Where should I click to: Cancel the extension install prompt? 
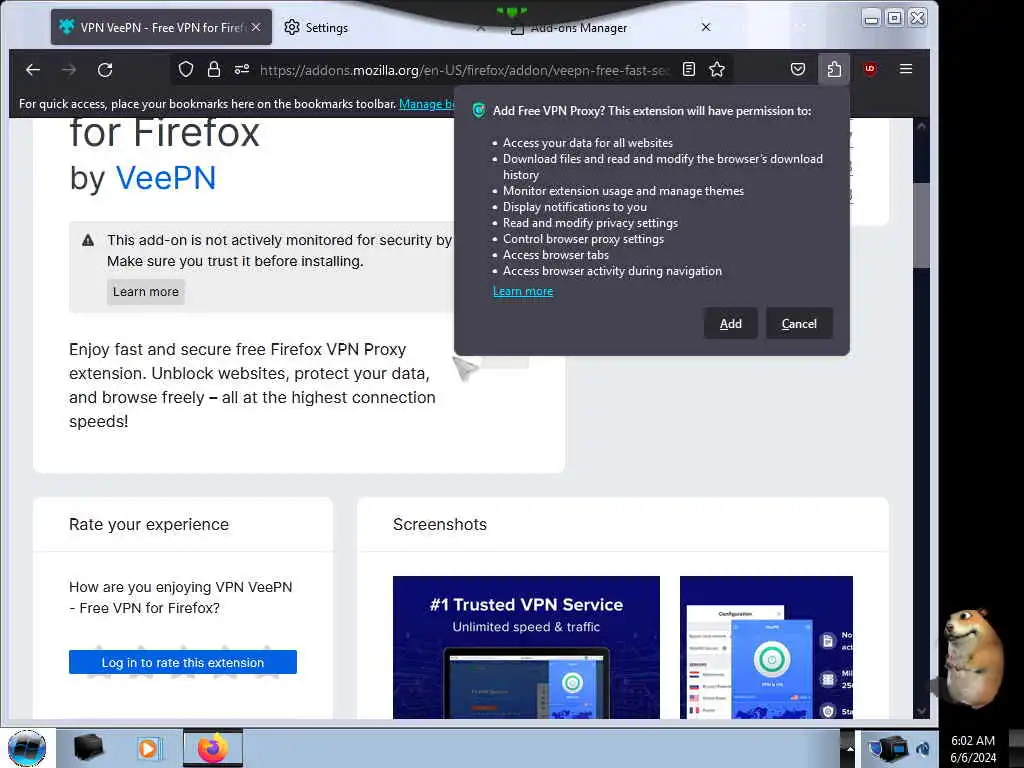(x=799, y=323)
